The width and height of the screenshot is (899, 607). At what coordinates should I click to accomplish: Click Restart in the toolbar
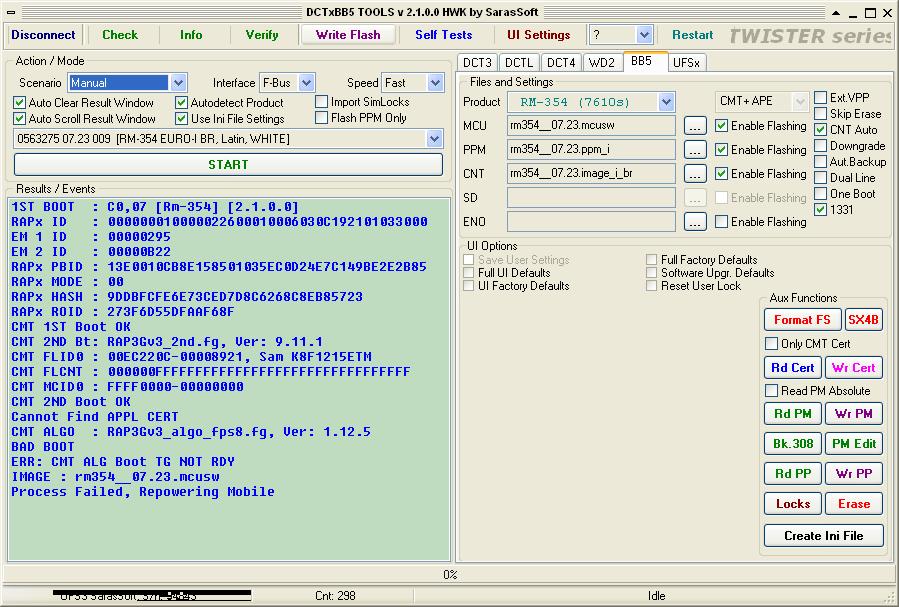[x=693, y=35]
